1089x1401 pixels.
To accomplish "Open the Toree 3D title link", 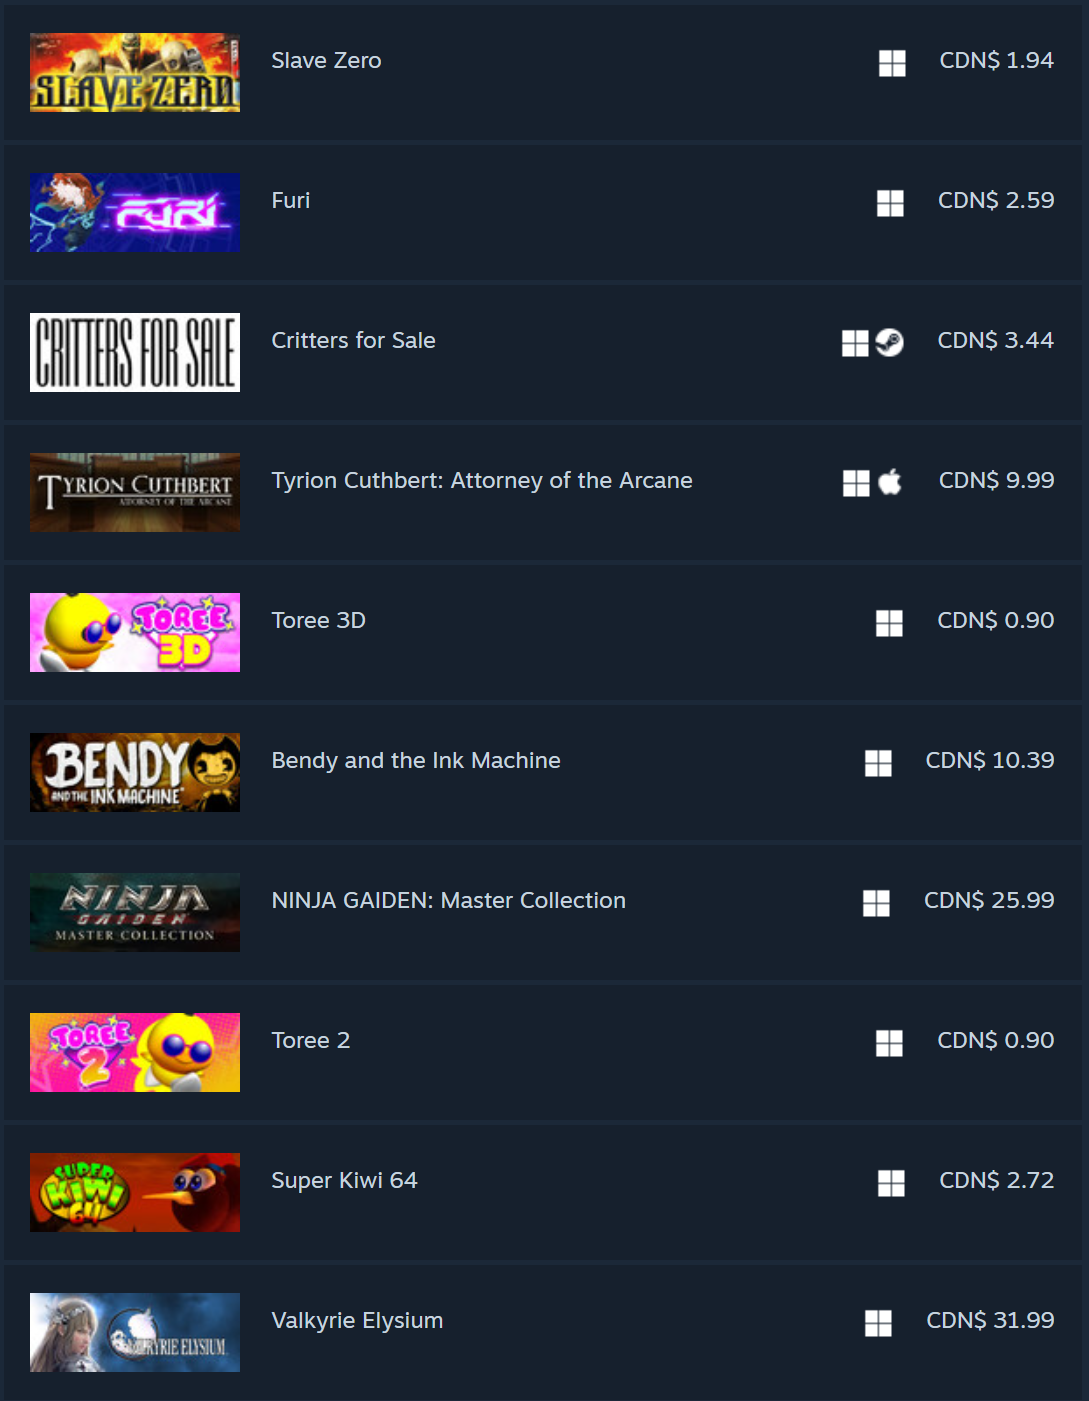I will point(319,620).
